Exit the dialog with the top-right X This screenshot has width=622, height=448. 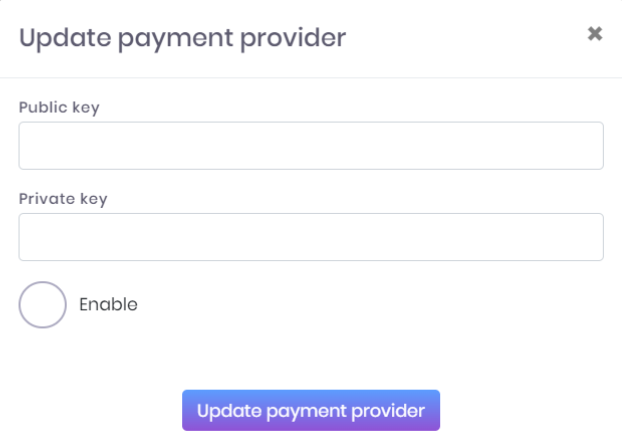coord(595,34)
